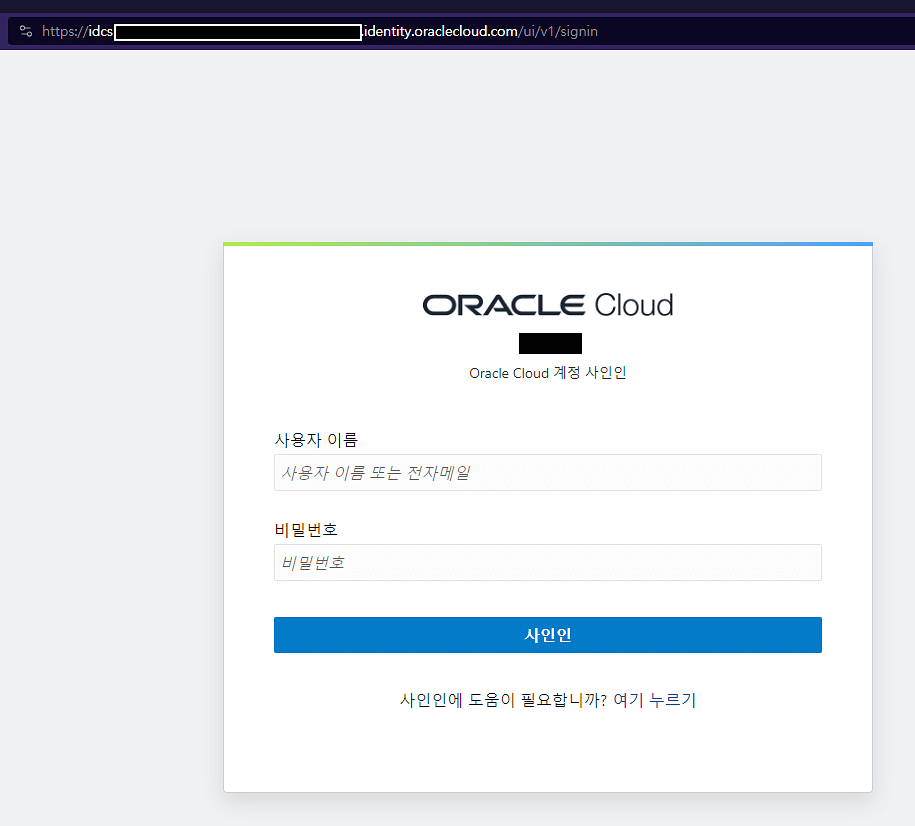Click the 'Oracle Cloud 계정 사인인' heading text

point(547,373)
